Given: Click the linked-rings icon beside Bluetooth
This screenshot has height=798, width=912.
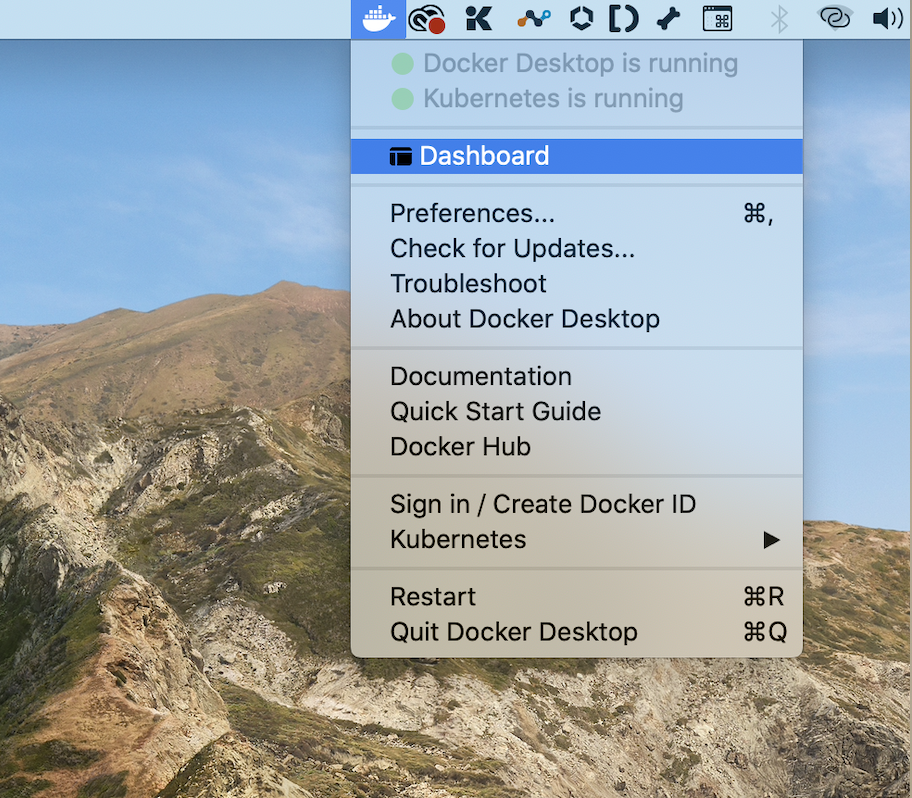Looking at the screenshot, I should coord(833,18).
